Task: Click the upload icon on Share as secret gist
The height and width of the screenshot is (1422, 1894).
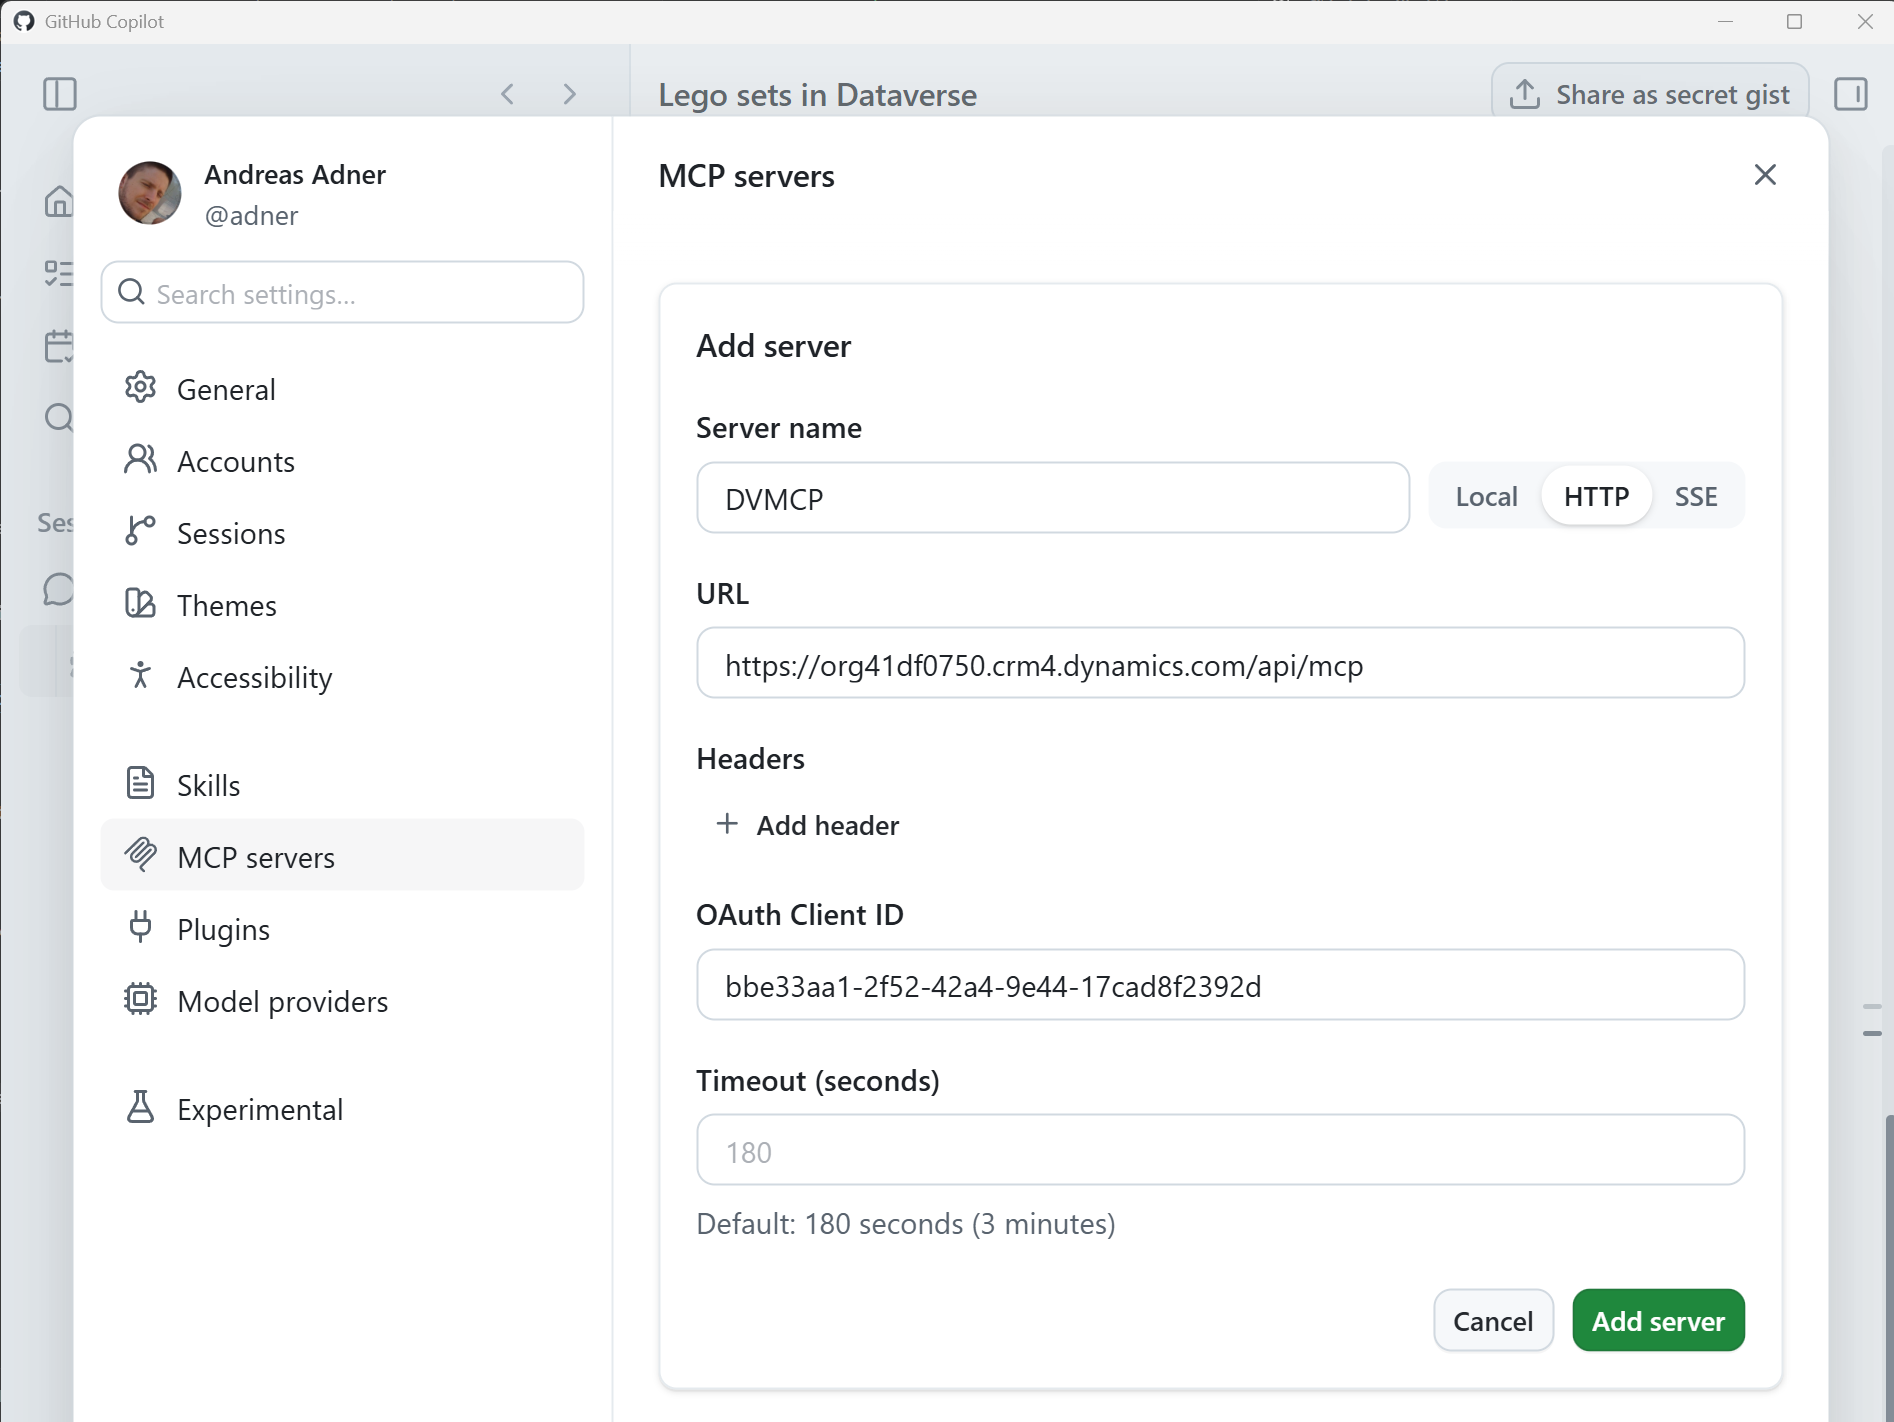Action: pos(1524,94)
